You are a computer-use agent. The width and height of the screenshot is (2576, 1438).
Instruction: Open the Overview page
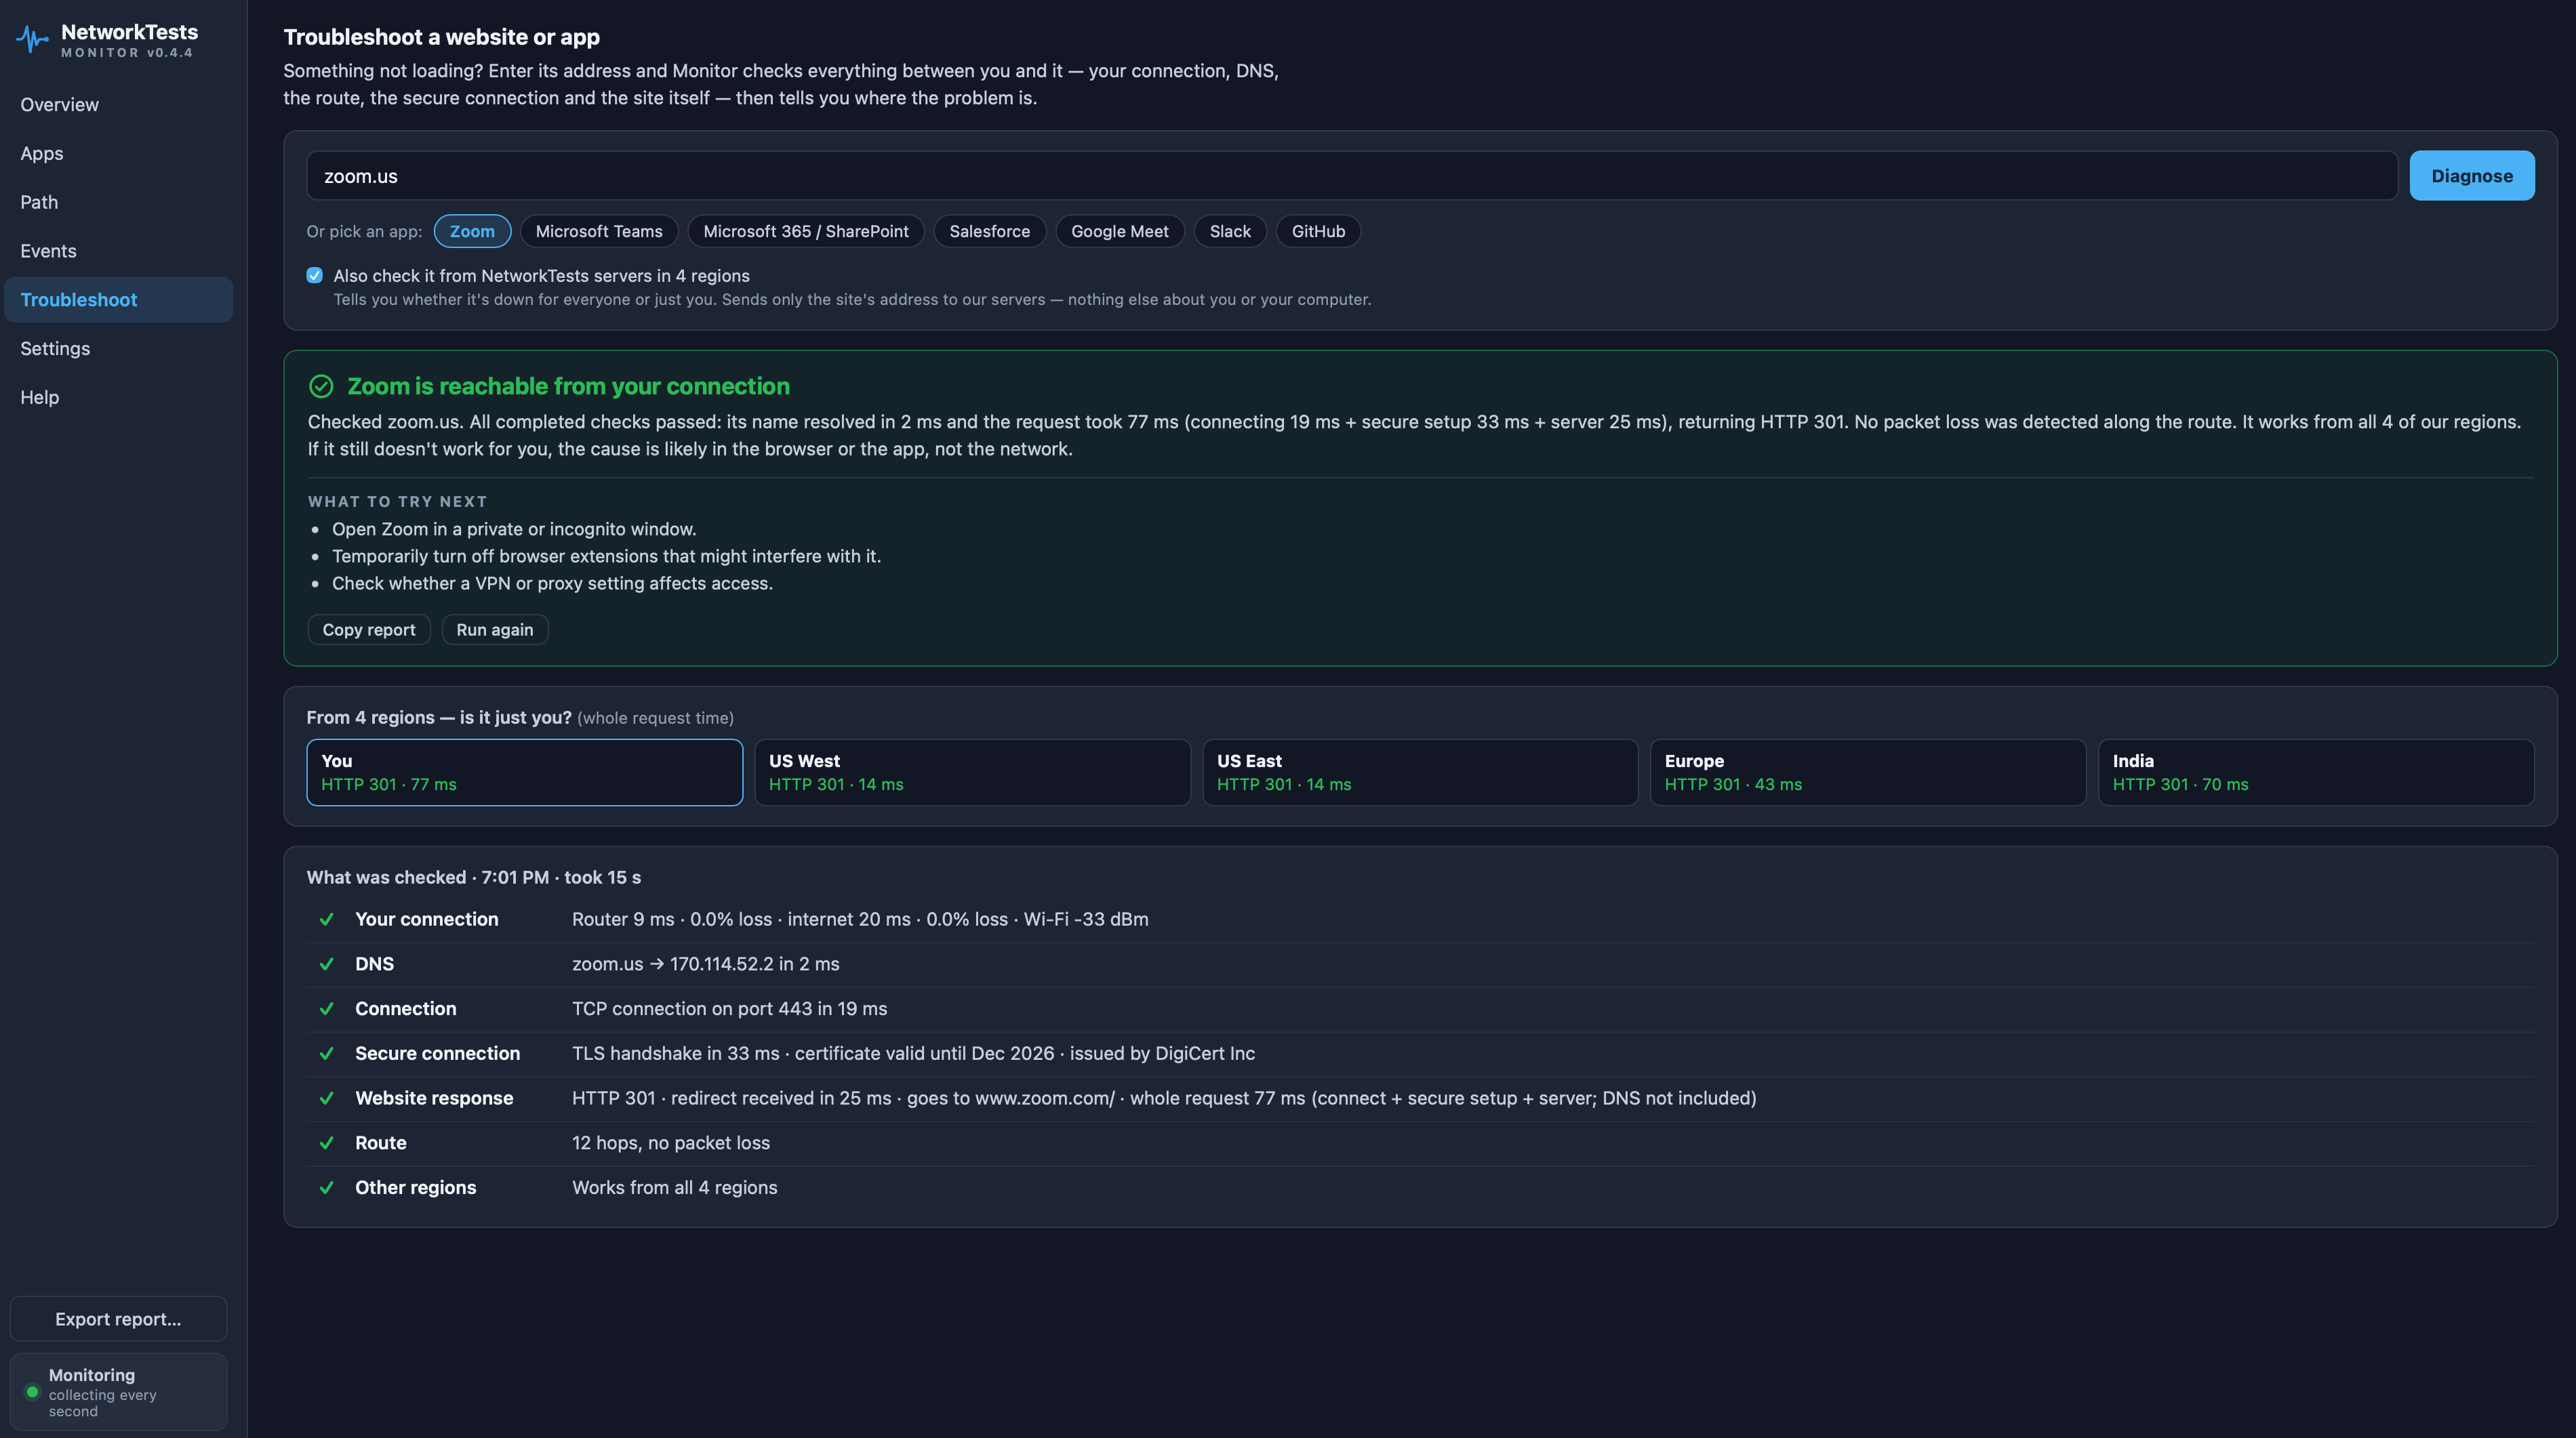[x=118, y=105]
